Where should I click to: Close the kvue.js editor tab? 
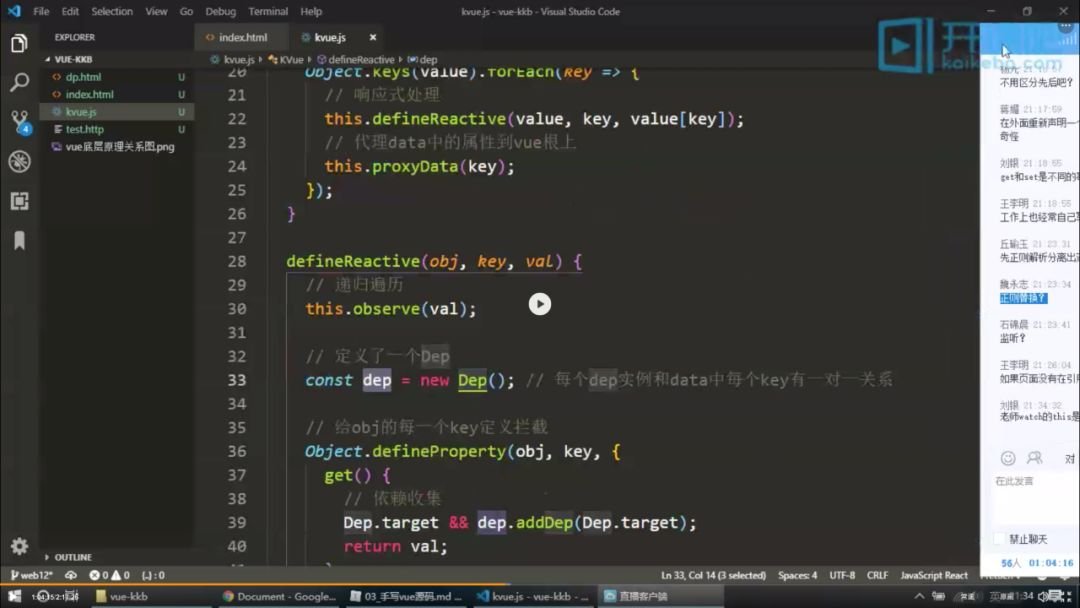373,37
